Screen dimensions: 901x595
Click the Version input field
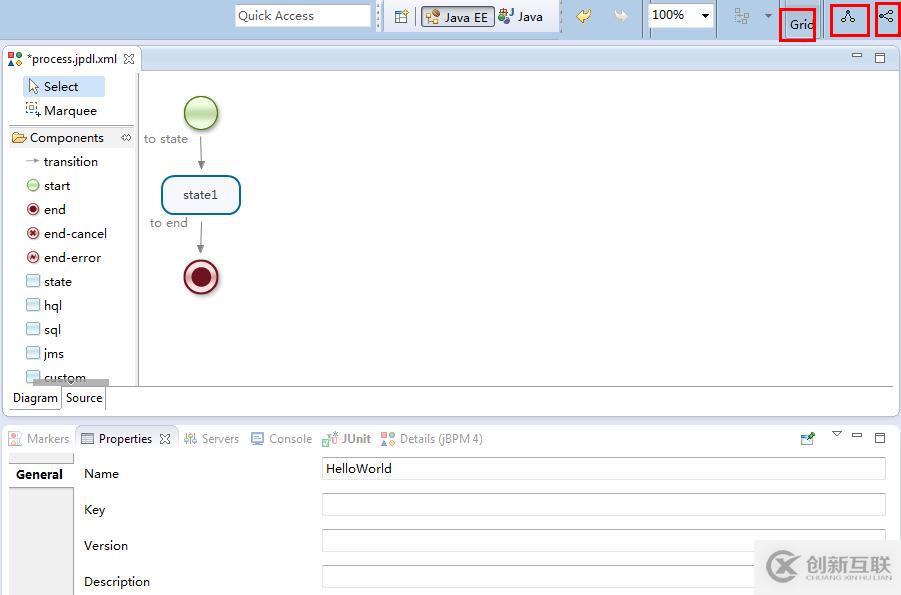click(603, 540)
